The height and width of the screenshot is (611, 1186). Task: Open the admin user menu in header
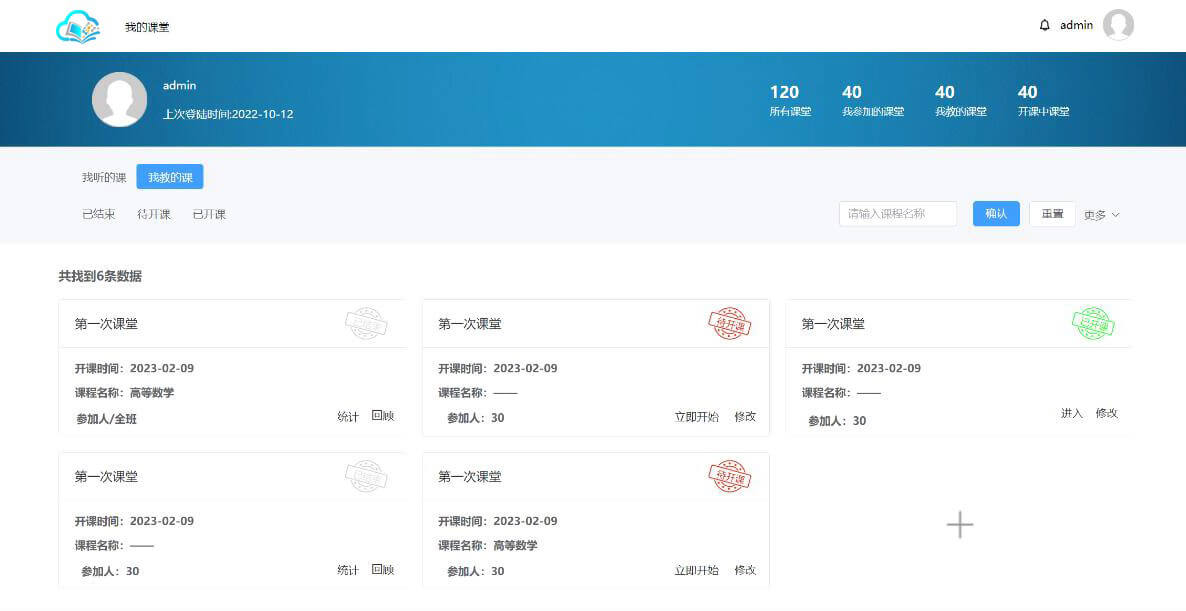[x=1076, y=25]
